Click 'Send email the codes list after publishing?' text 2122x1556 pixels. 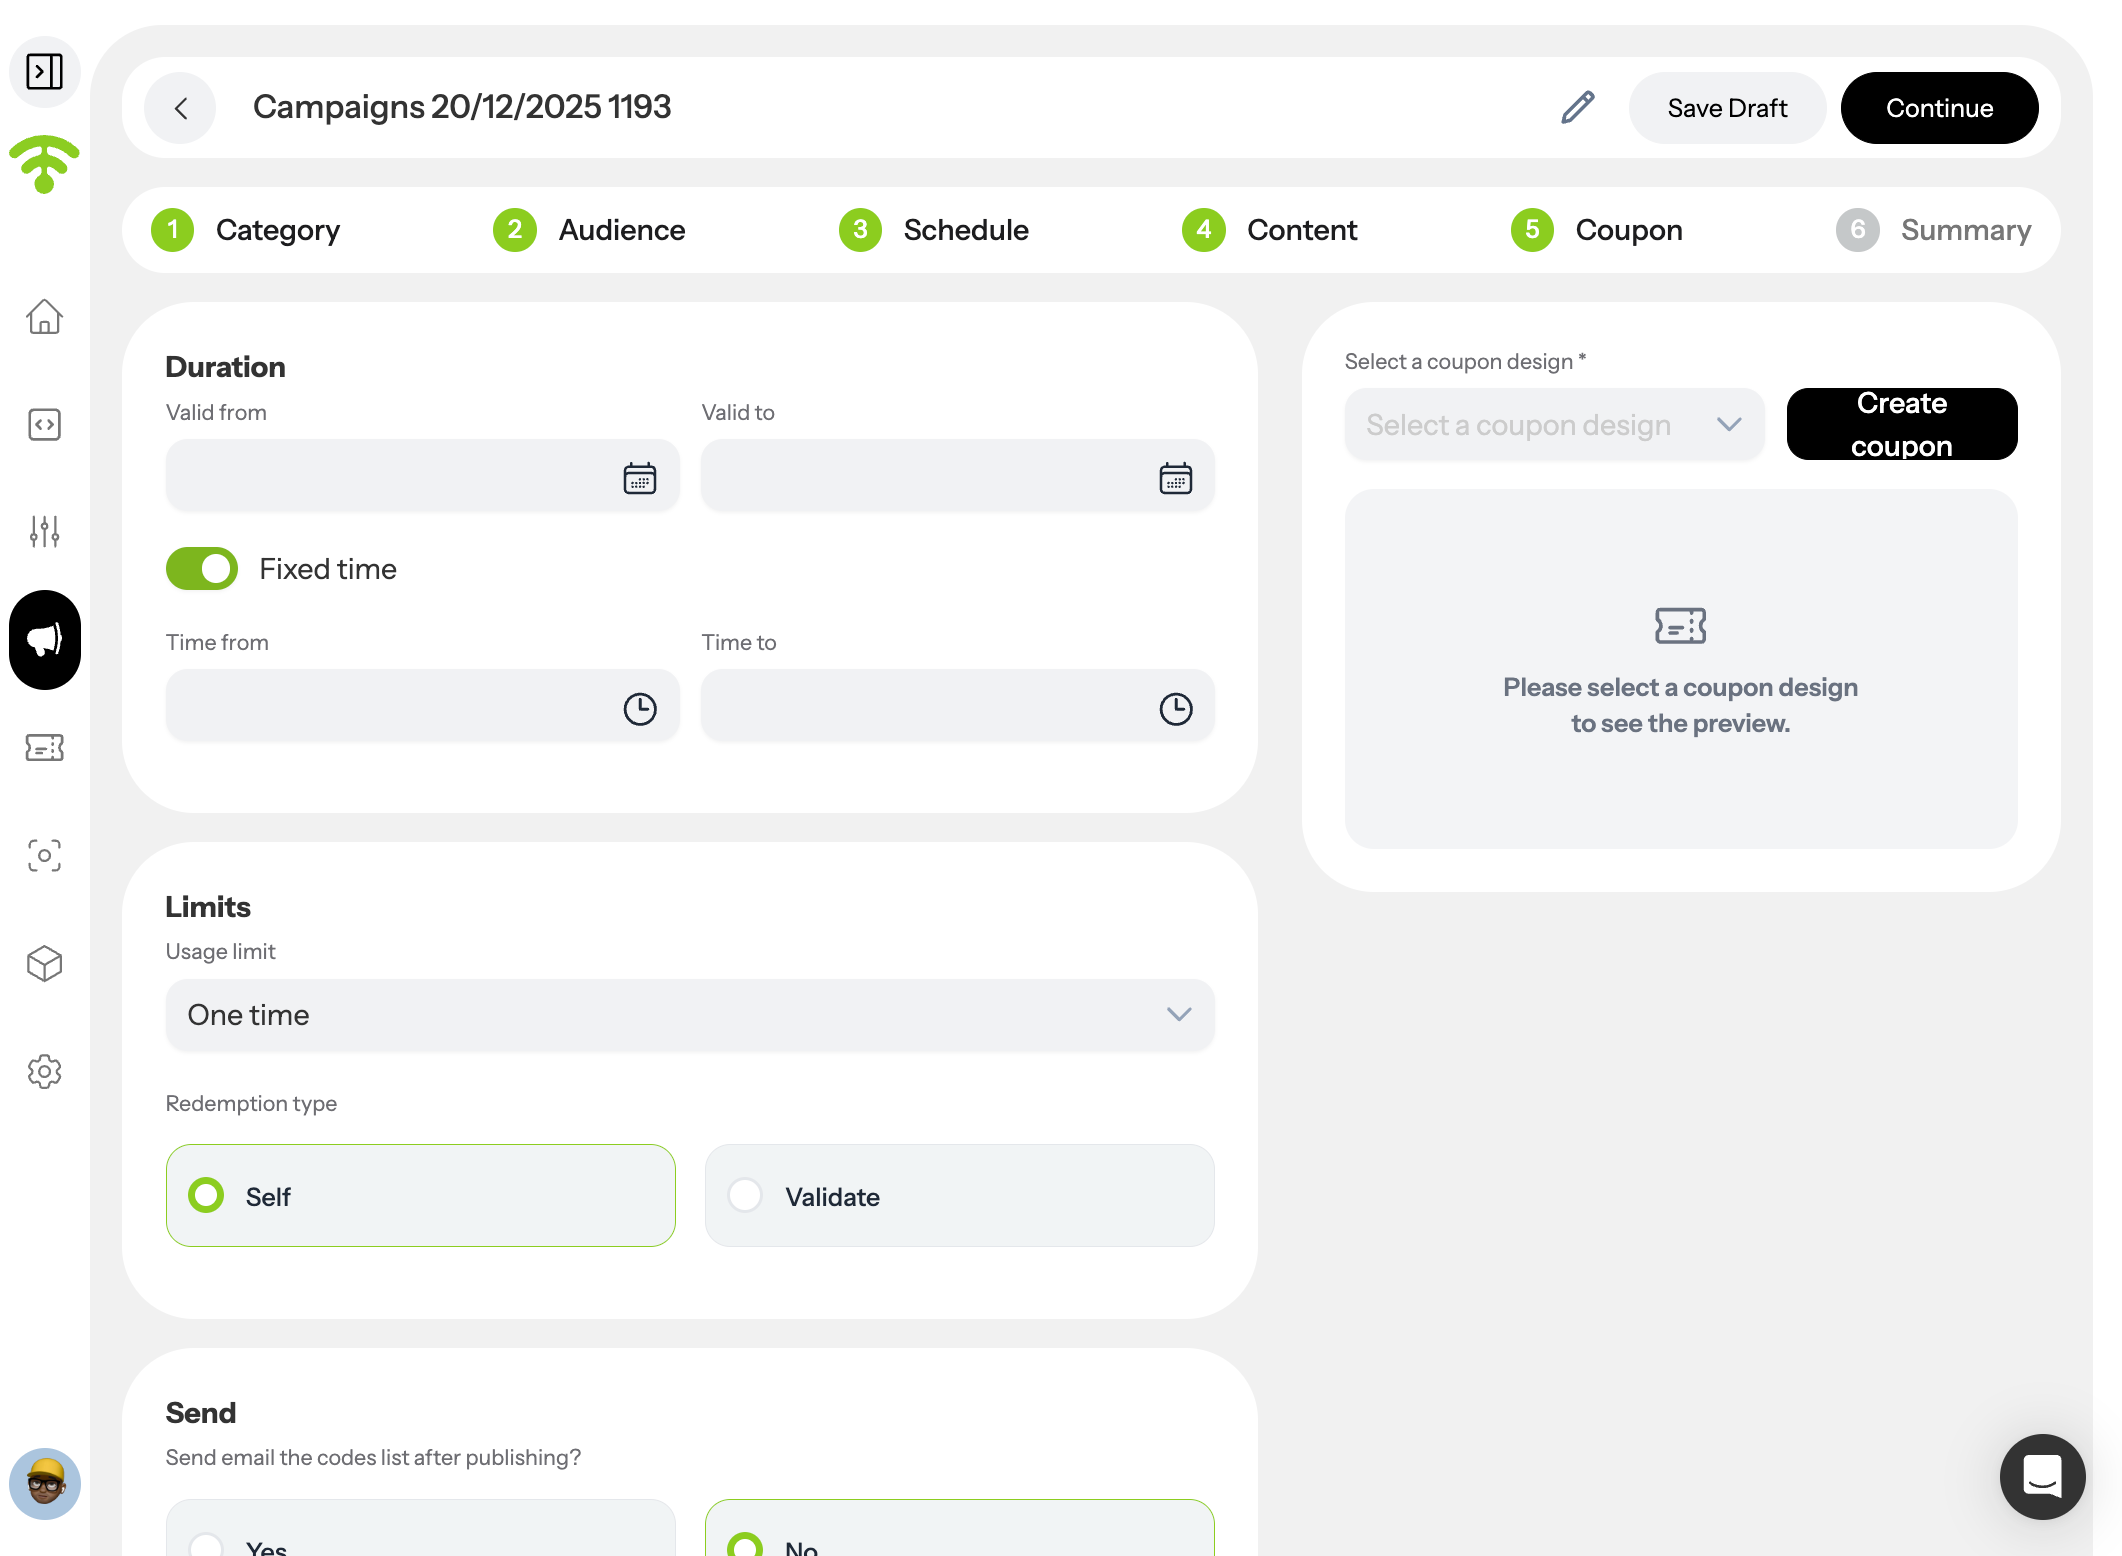(373, 1457)
